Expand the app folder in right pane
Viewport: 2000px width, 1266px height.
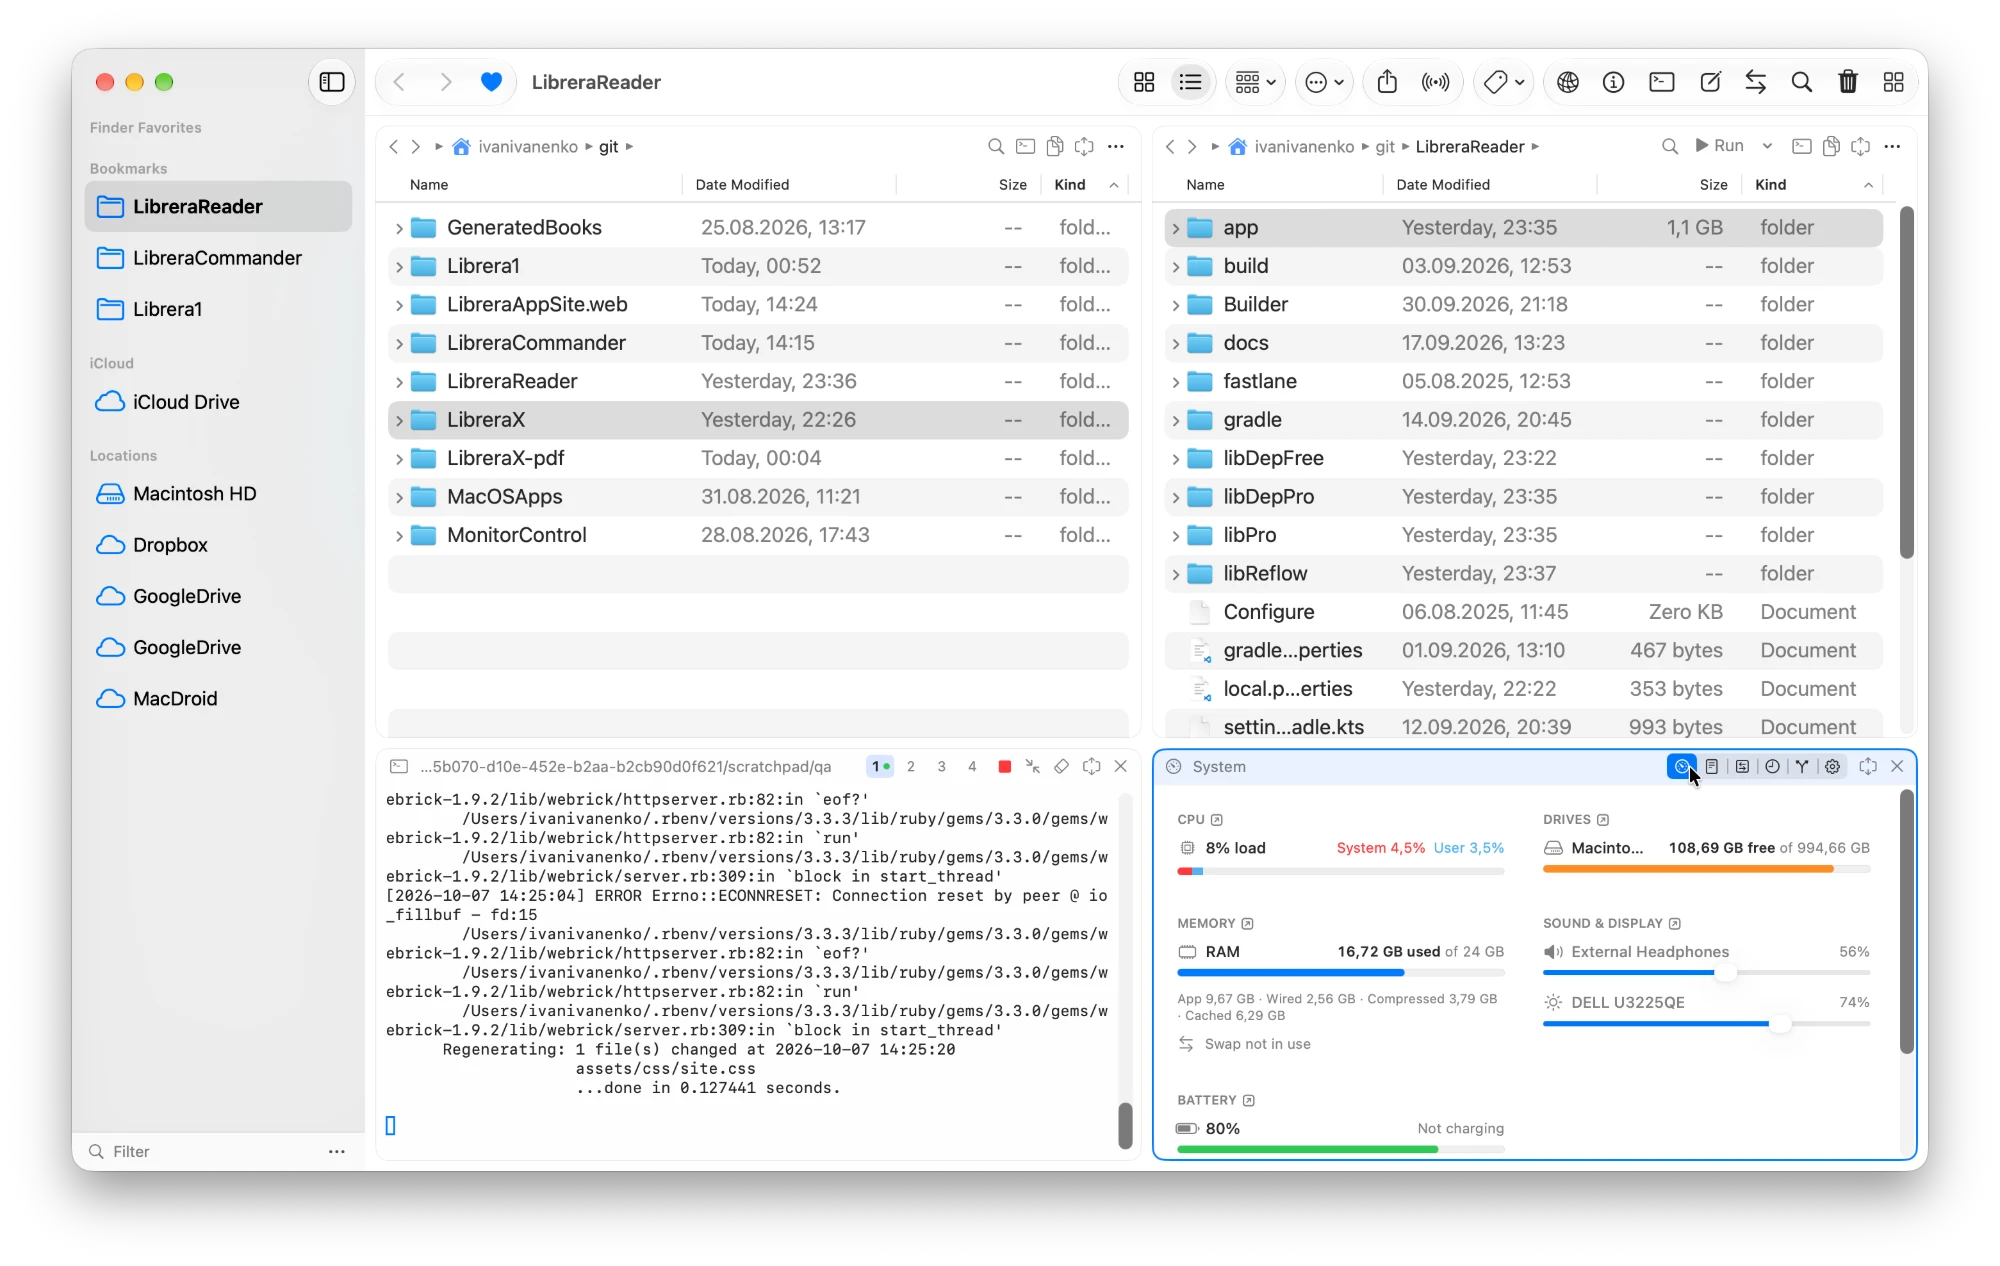point(1176,229)
